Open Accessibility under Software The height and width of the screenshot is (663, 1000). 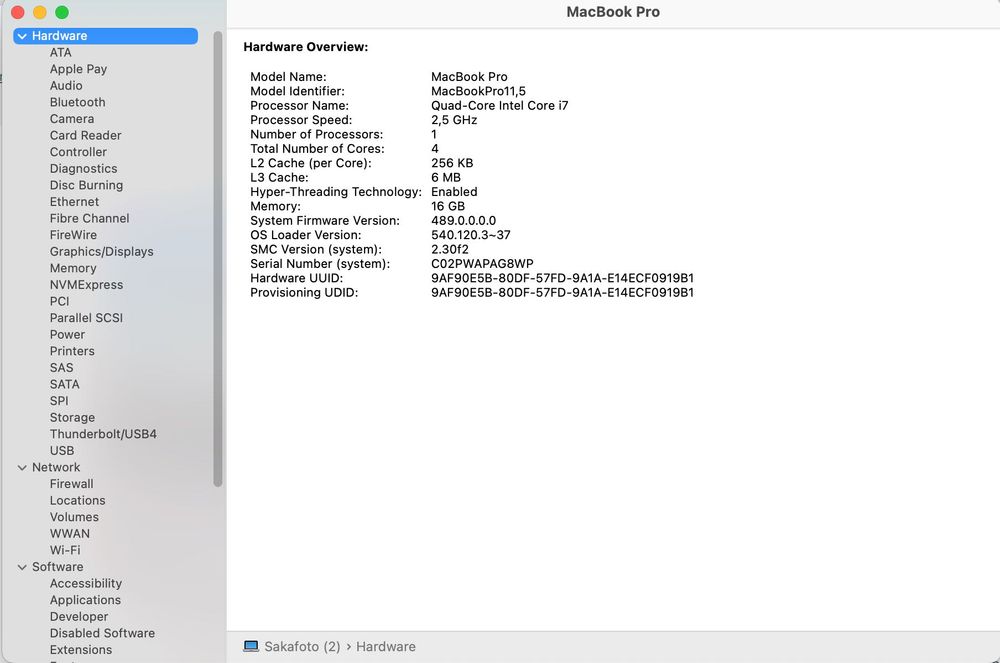click(x=85, y=583)
